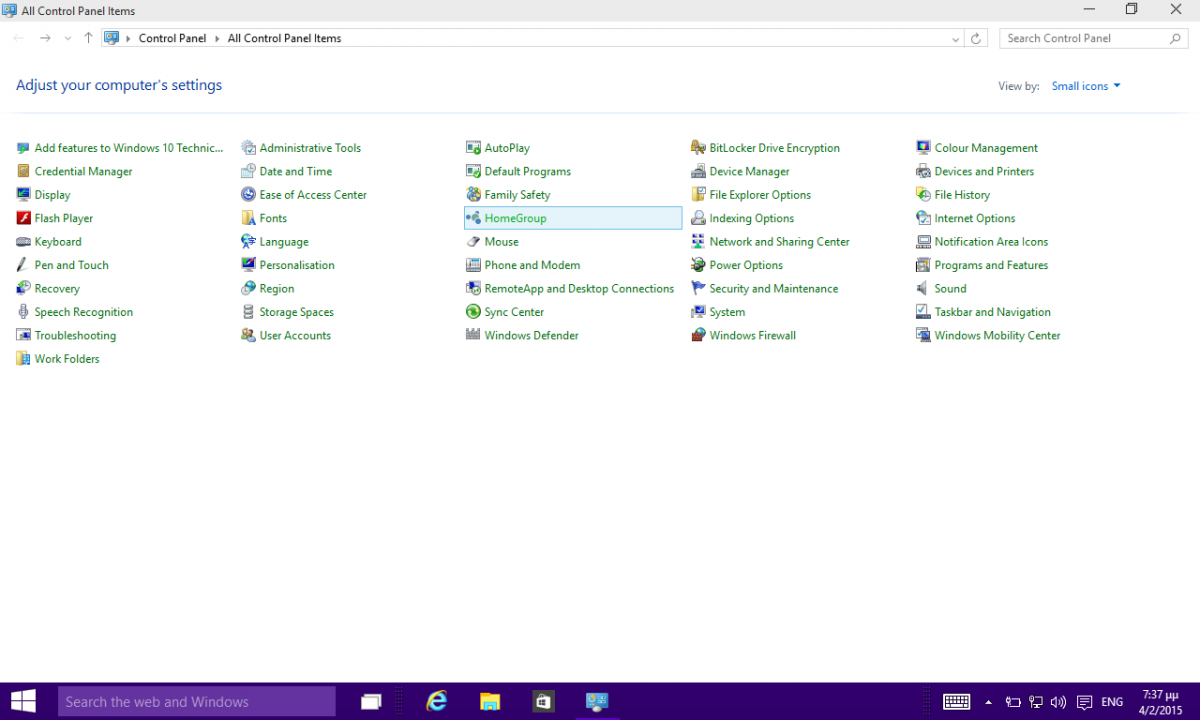Viewport: 1200px width, 720px height.
Task: Click the red Flash Player icon
Action: point(23,218)
